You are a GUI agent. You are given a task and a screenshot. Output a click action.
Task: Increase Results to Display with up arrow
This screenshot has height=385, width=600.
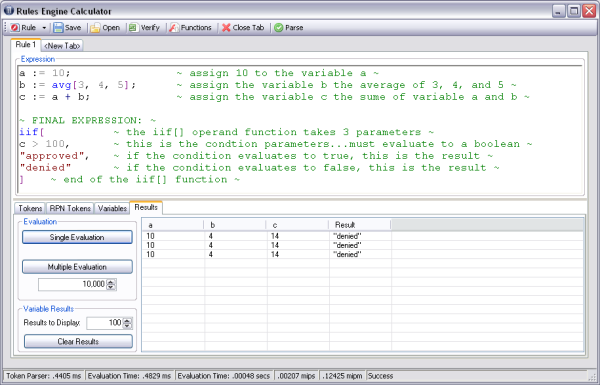point(127,320)
